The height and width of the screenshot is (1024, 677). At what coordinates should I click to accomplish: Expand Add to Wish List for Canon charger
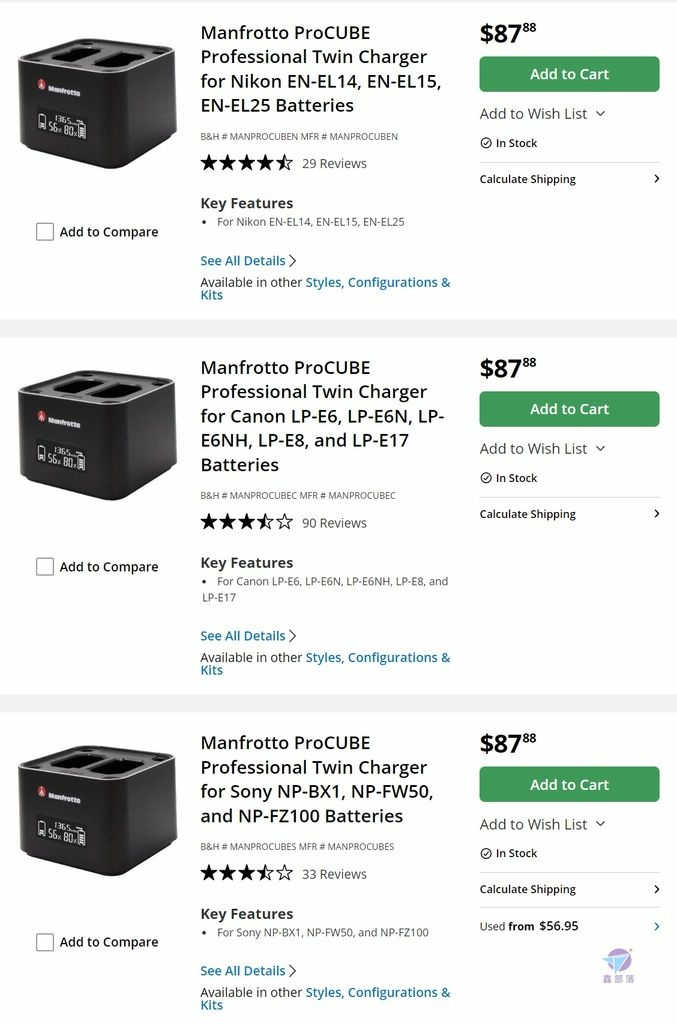click(x=543, y=449)
